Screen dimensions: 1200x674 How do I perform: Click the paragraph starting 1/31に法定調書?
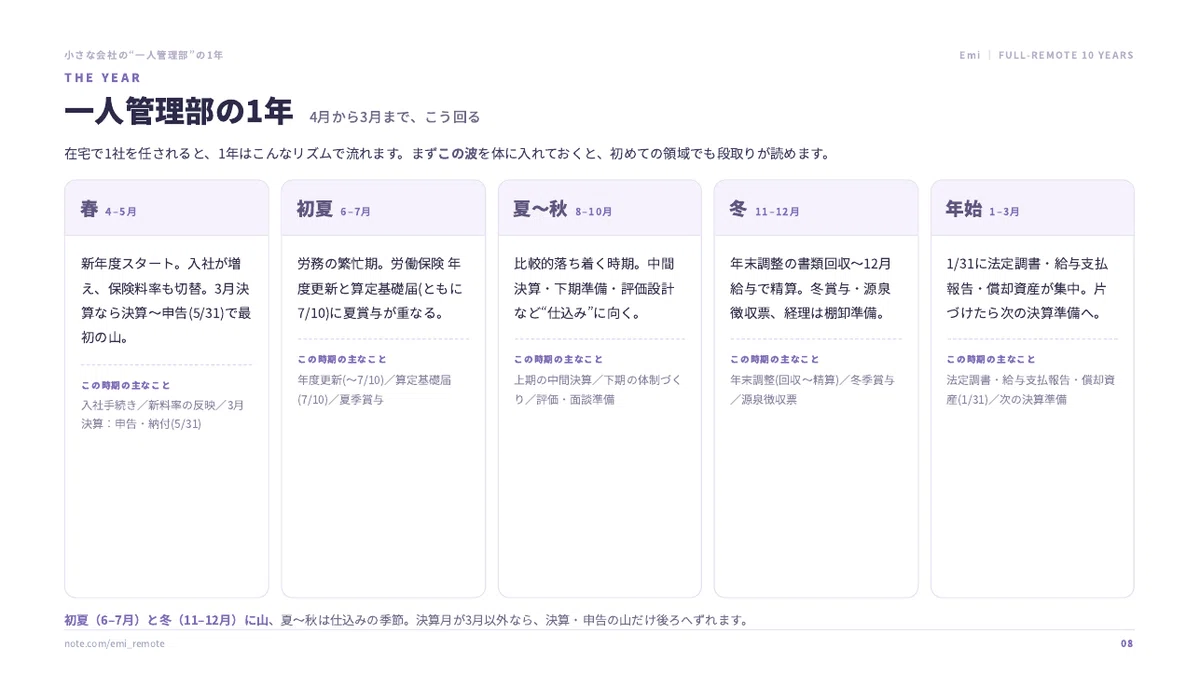[x=1028, y=288]
